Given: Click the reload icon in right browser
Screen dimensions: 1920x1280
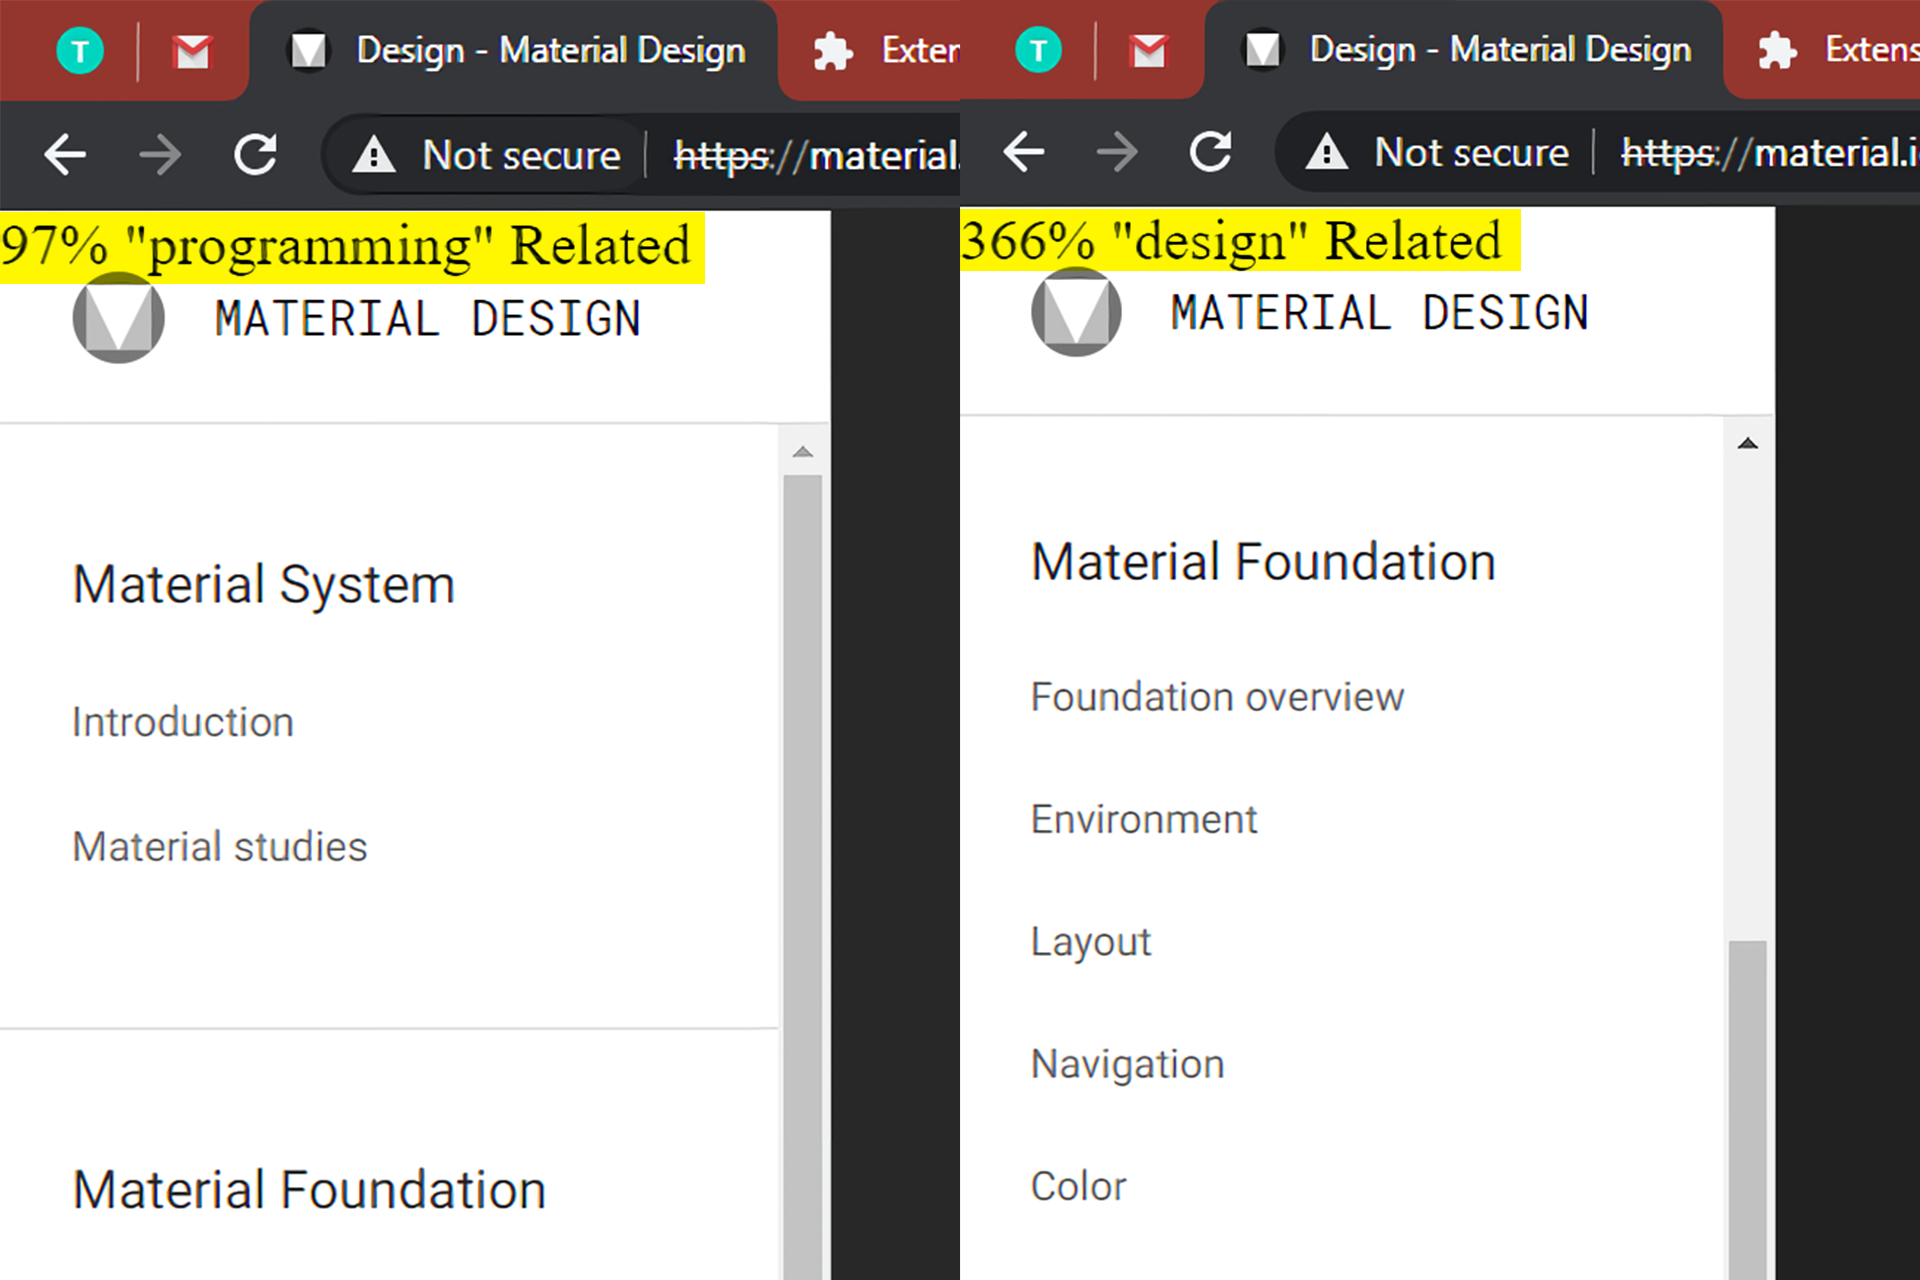Looking at the screenshot, I should [1210, 152].
